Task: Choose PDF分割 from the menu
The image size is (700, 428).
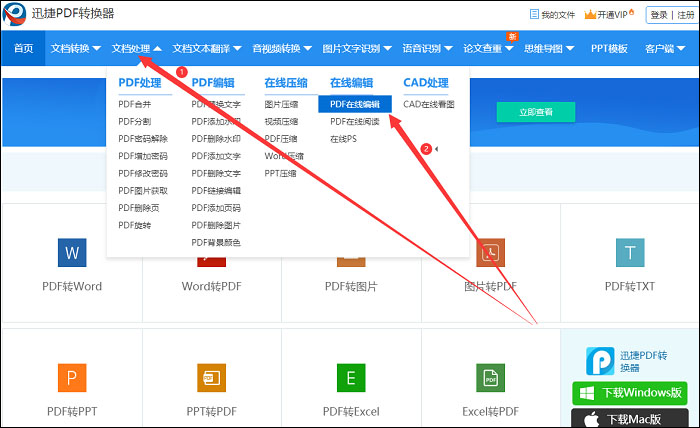Action: (x=134, y=121)
